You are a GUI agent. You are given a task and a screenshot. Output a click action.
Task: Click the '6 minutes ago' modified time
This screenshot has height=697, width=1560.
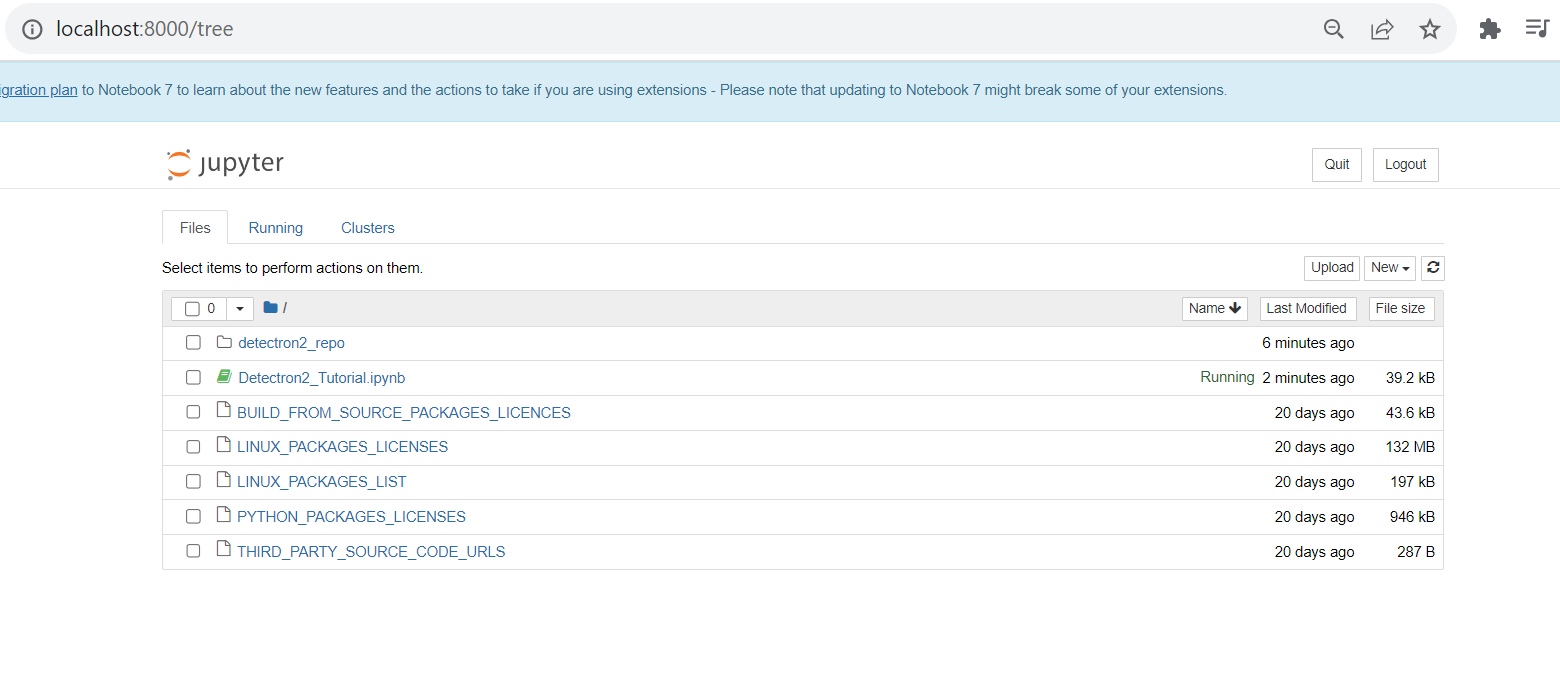click(1308, 343)
